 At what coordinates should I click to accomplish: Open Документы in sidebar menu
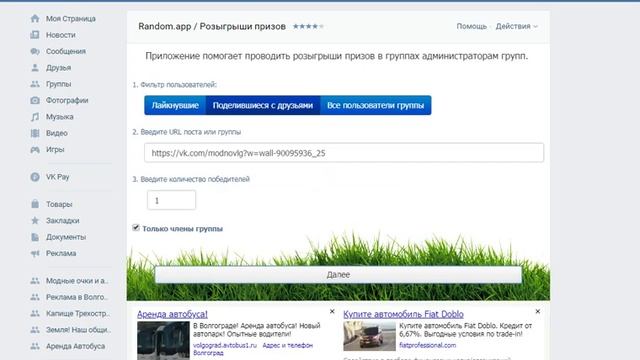click(66, 237)
